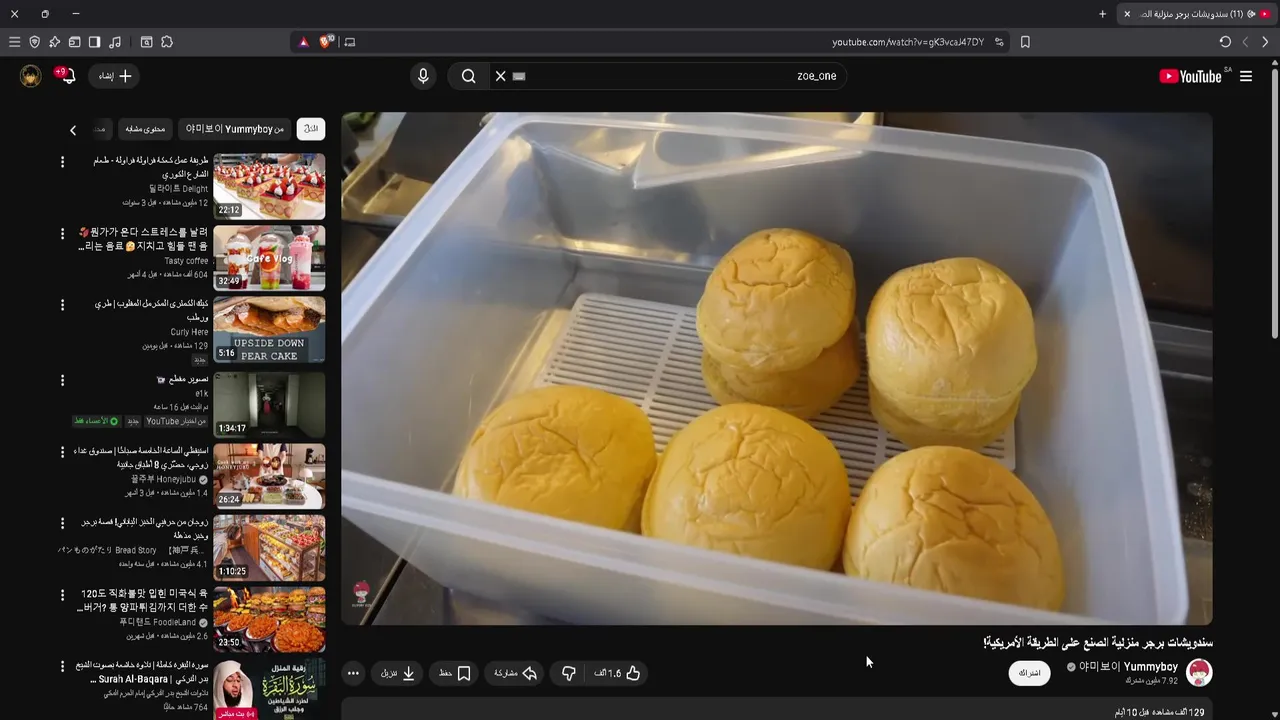The image size is (1280, 720).
Task: Open Brave Rewards triangle icon
Action: (x=304, y=42)
